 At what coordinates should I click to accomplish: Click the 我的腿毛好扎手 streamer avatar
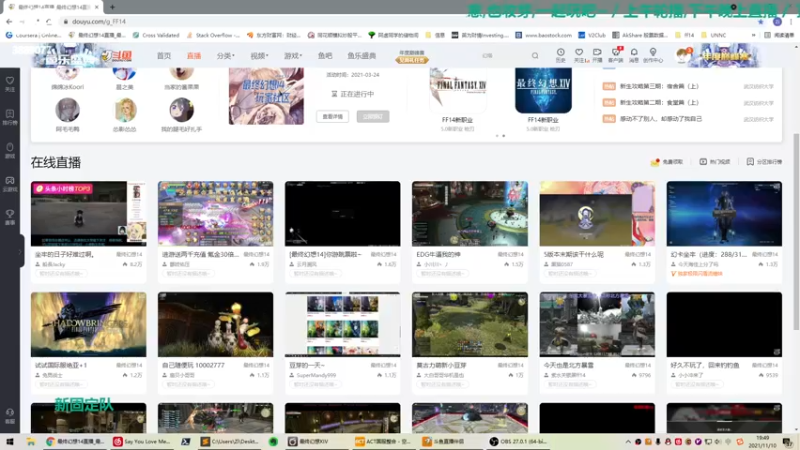click(x=182, y=110)
